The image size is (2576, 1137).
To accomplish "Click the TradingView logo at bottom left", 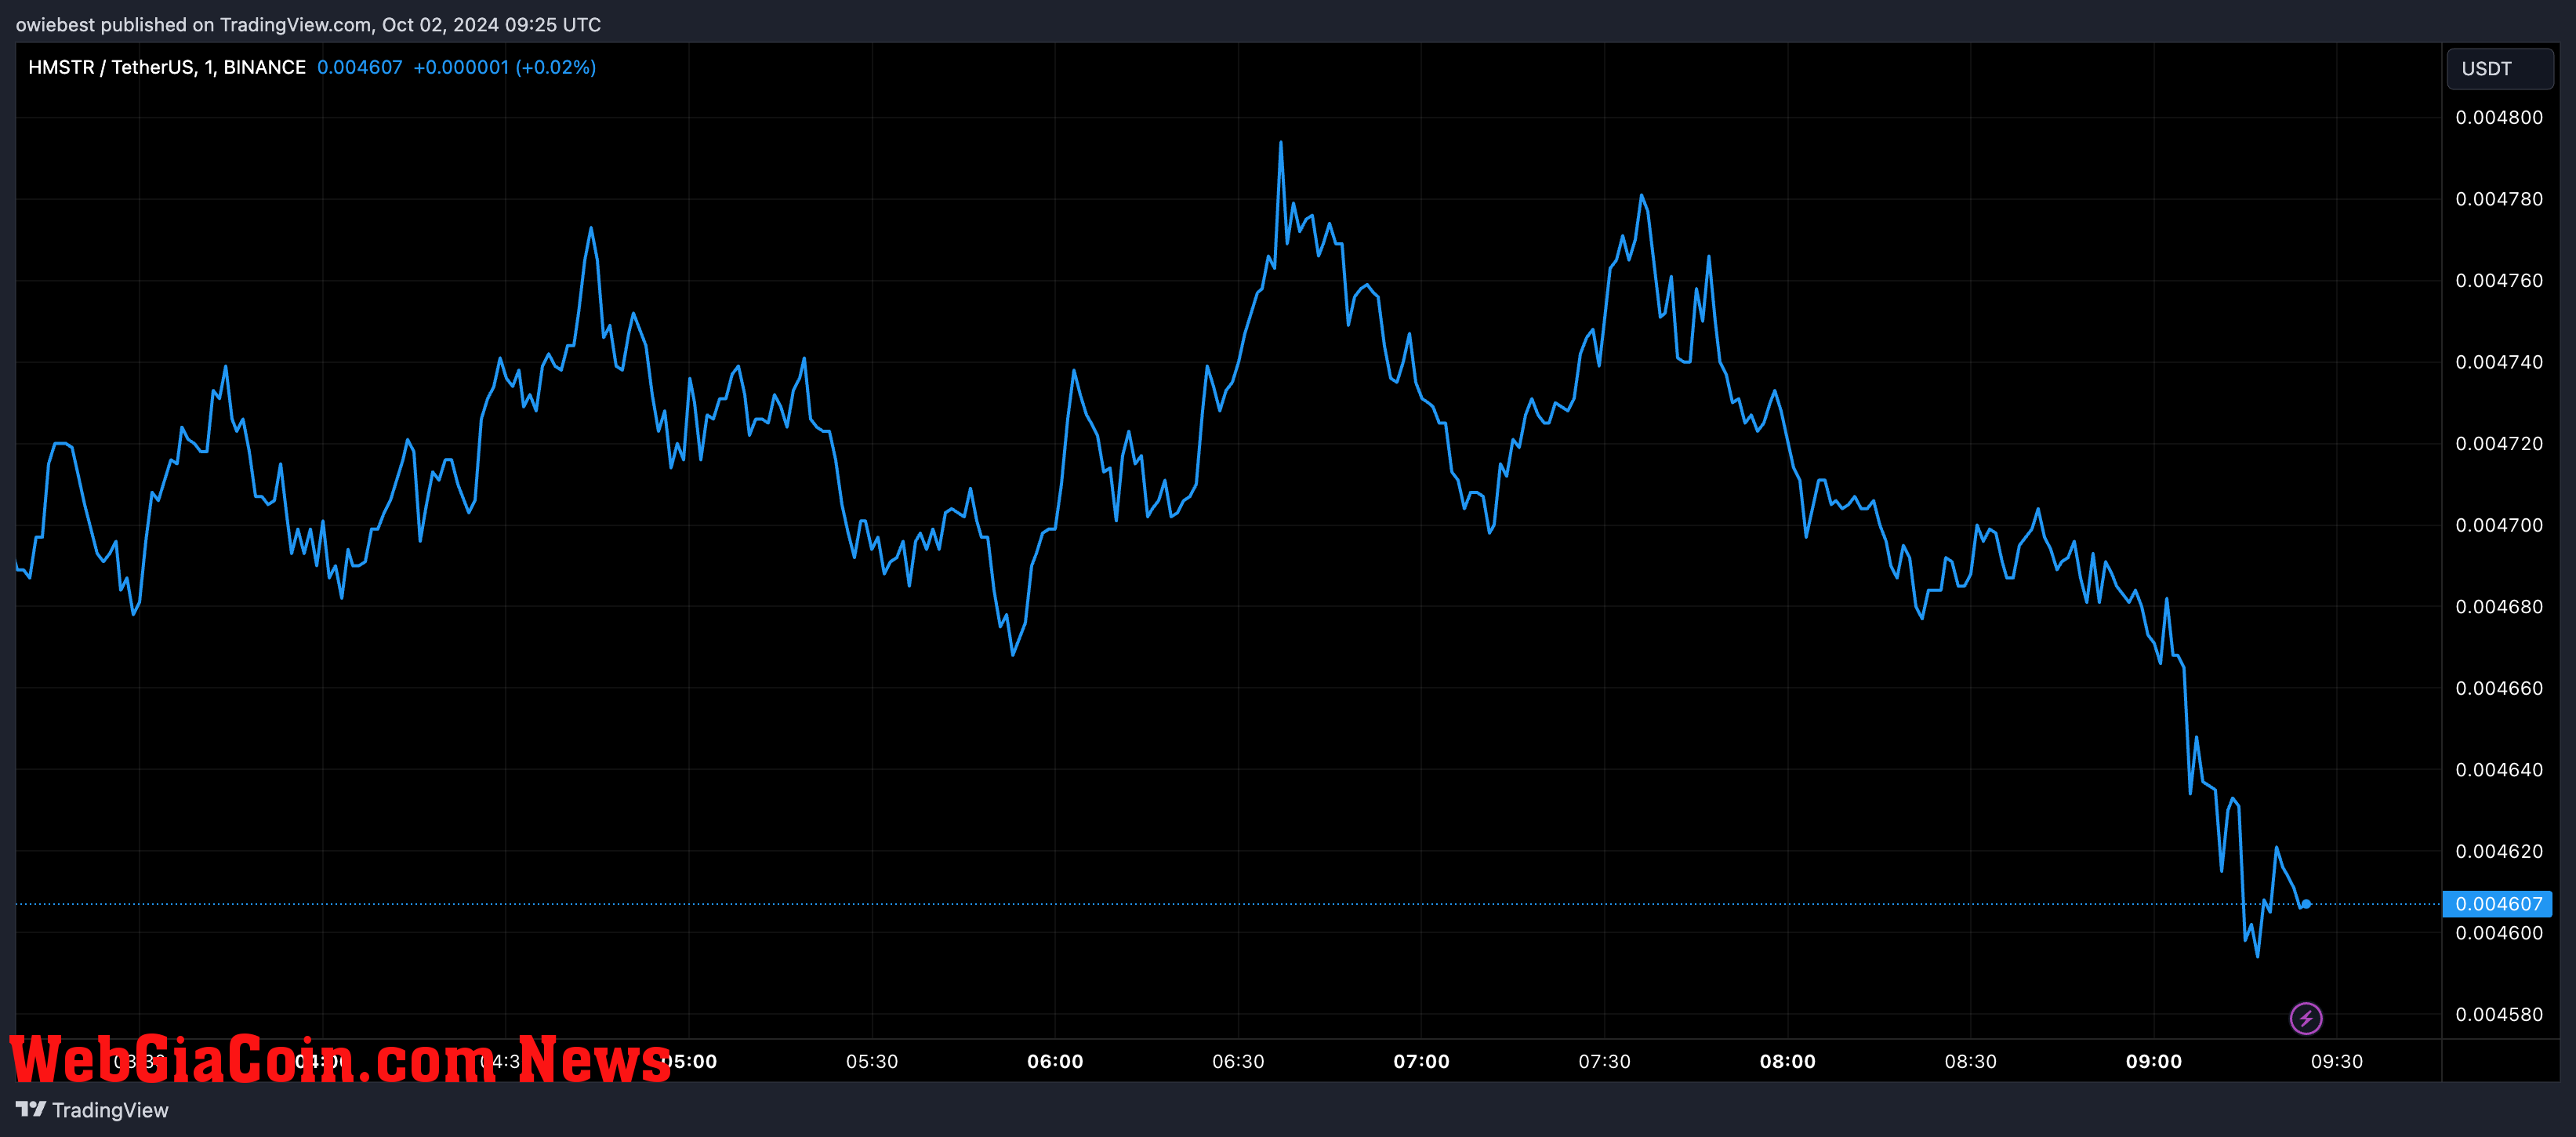I will pyautogui.click(x=92, y=1110).
